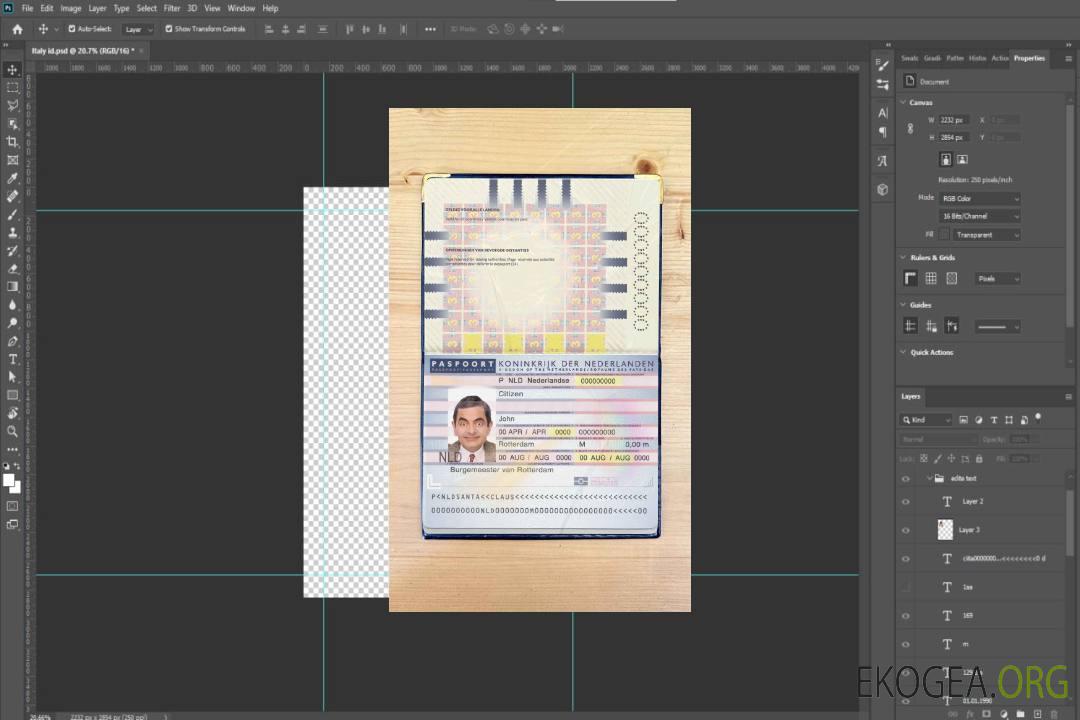Hide the adite text group layer
1080x720 pixels.
point(906,479)
